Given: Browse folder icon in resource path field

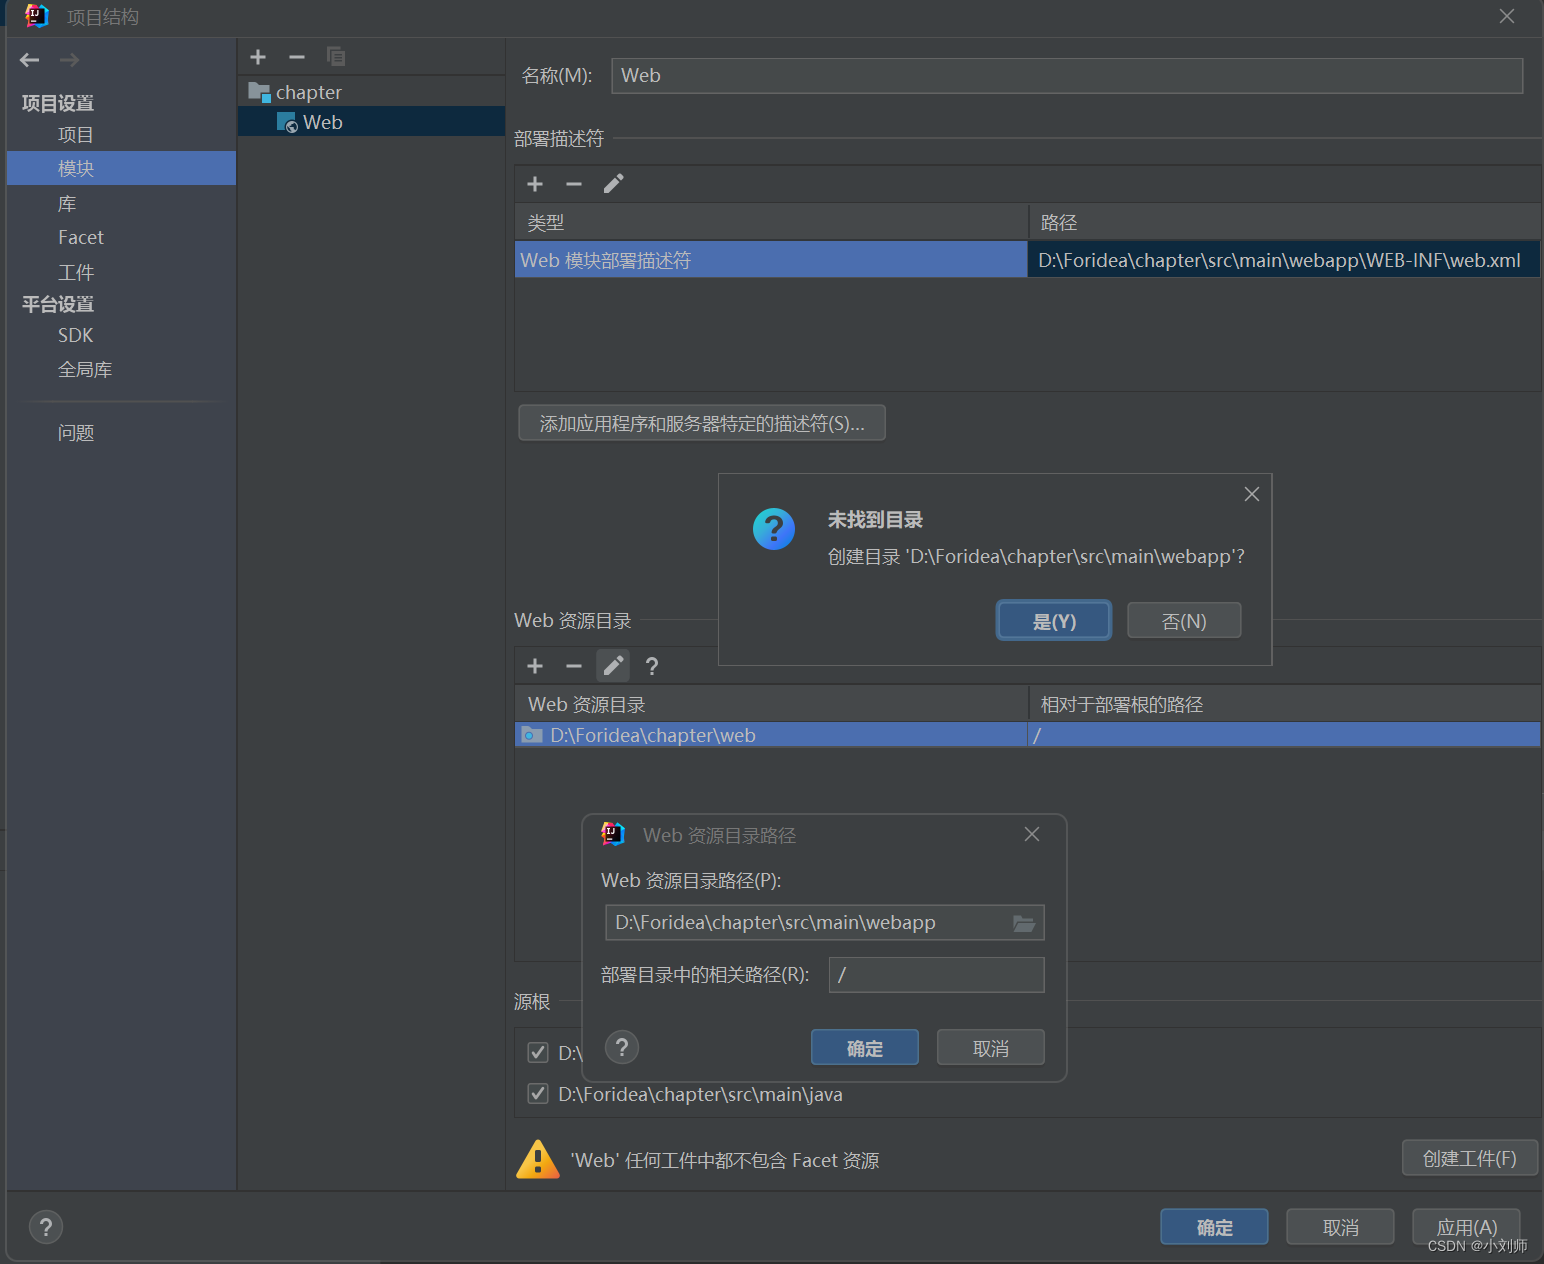Looking at the screenshot, I should (x=1024, y=923).
